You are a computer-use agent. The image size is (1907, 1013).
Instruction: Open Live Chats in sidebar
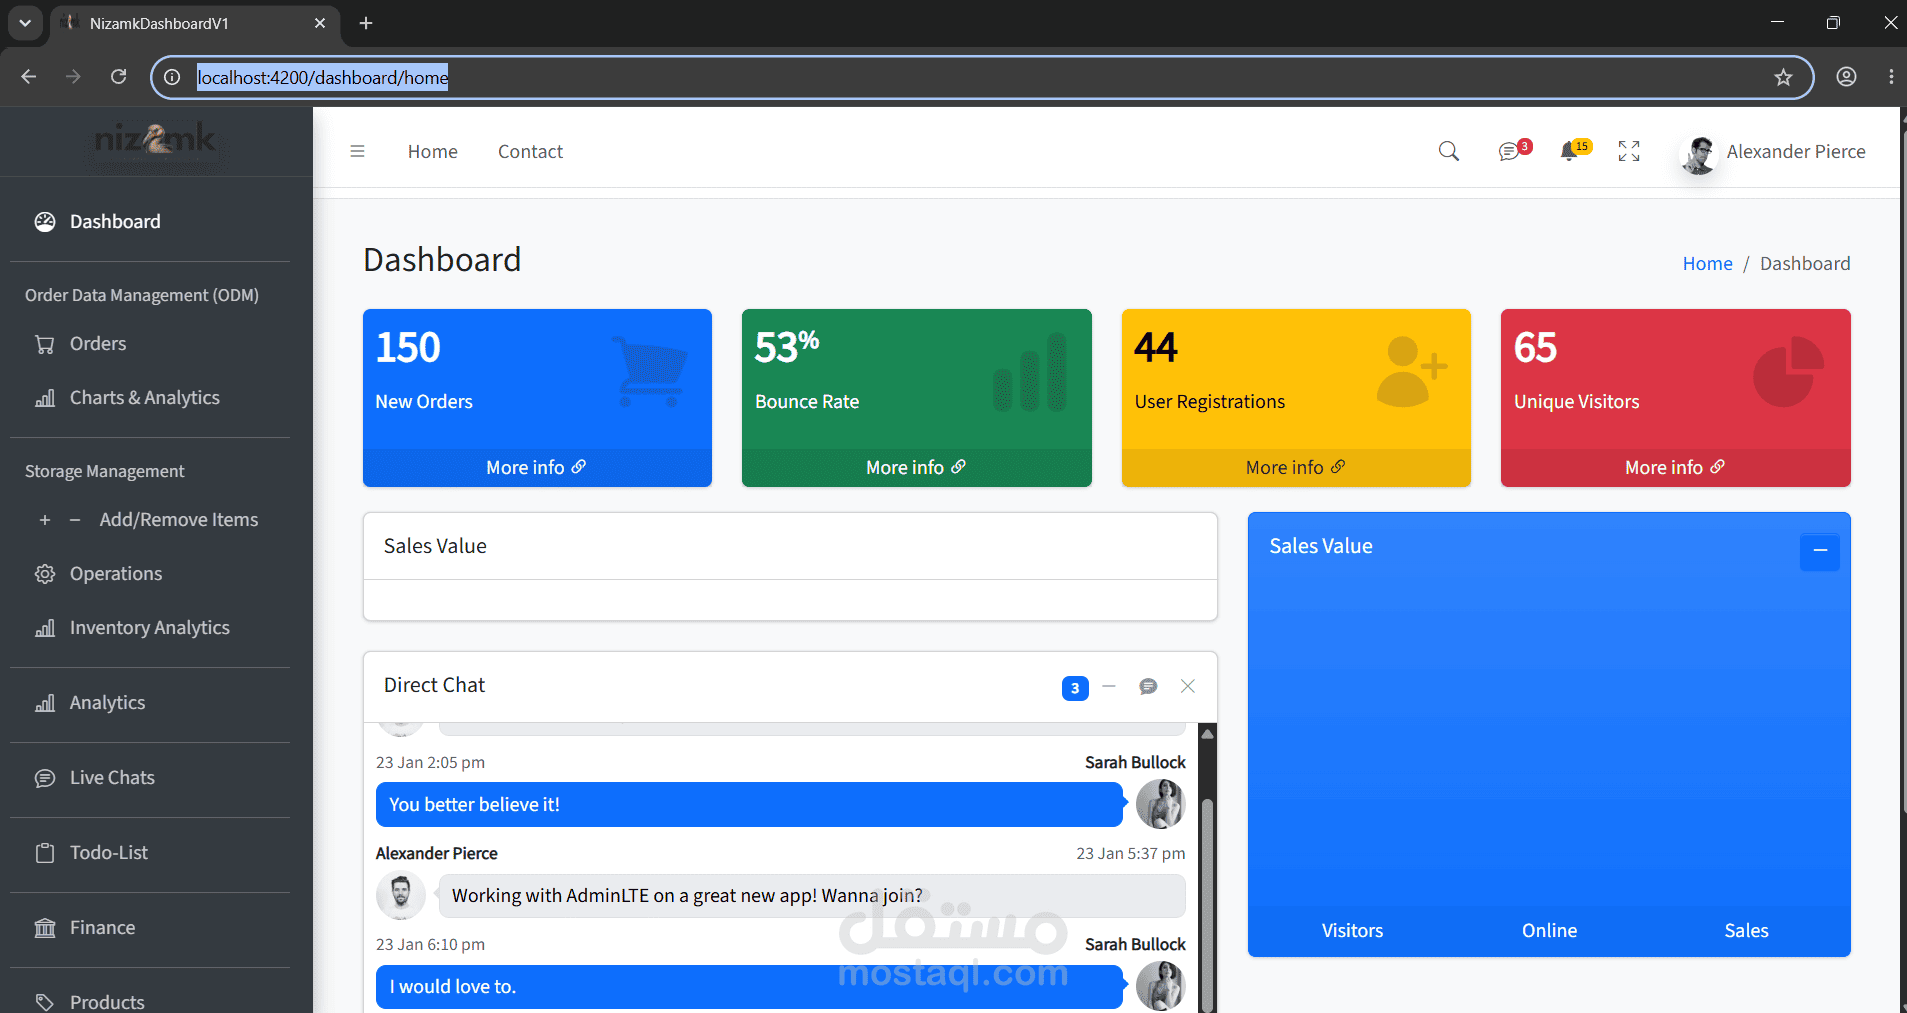(x=150, y=777)
